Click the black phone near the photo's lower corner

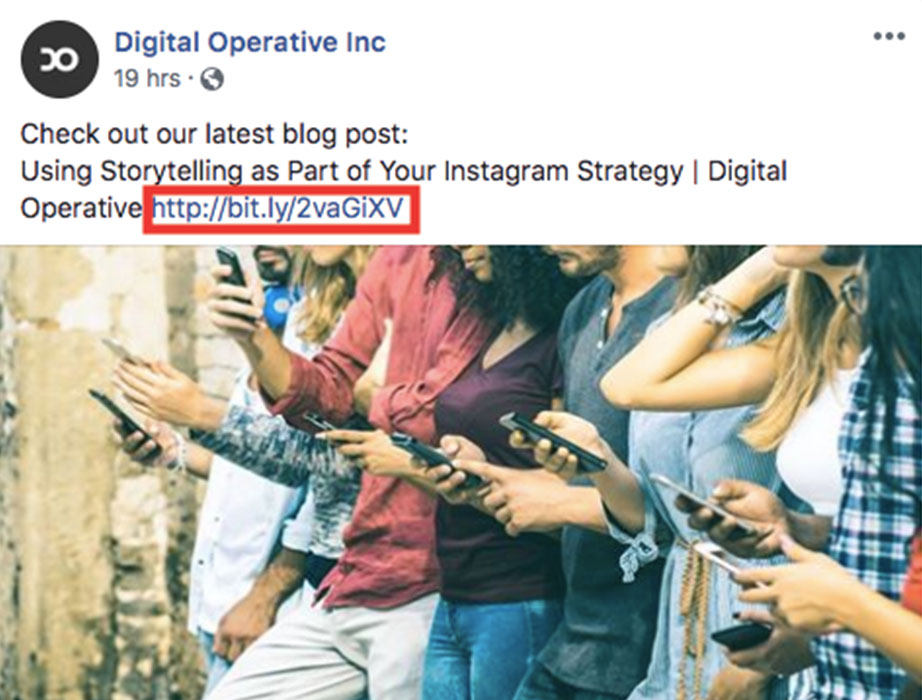pos(741,636)
